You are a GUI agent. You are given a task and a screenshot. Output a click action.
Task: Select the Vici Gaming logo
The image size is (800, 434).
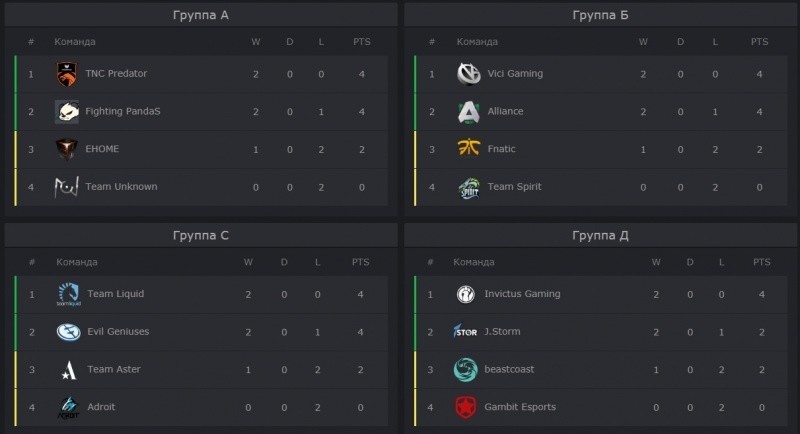[x=468, y=74]
